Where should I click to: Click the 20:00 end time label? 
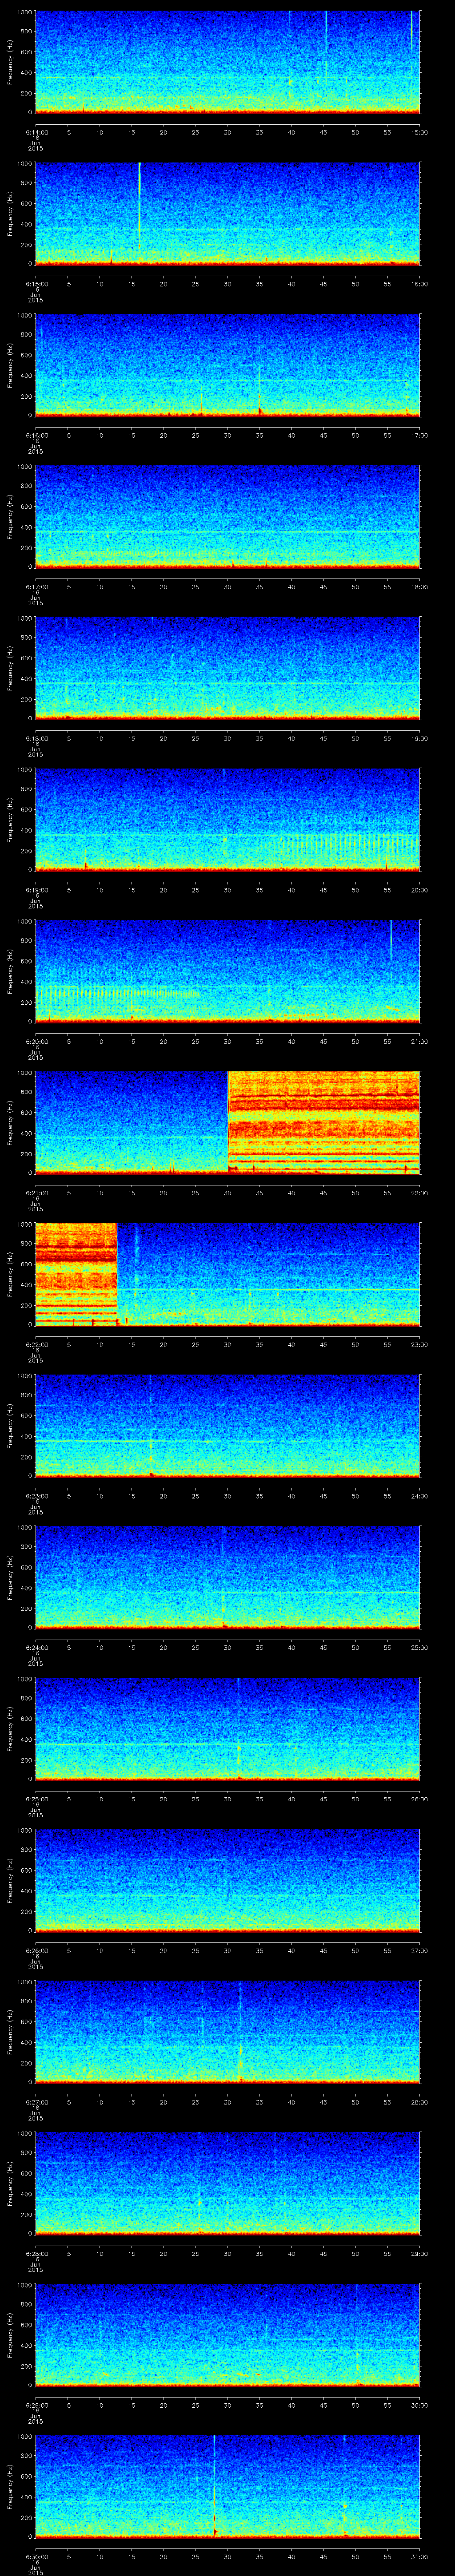tap(419, 890)
